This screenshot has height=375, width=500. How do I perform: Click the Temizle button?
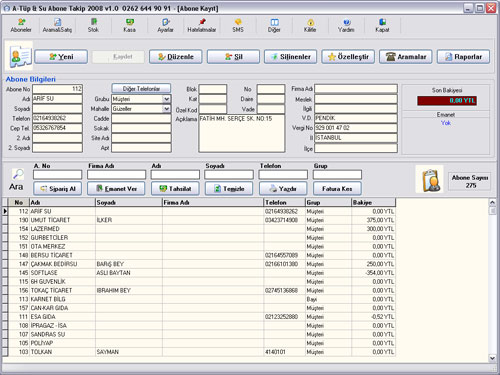point(229,189)
